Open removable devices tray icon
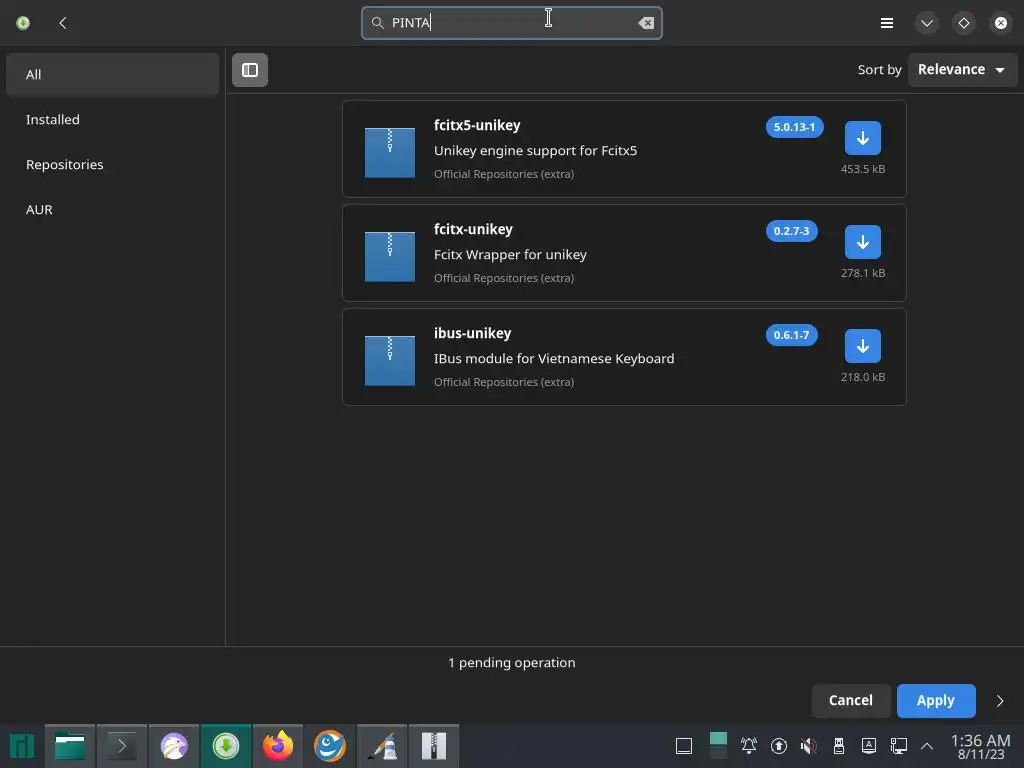This screenshot has height=768, width=1024. coord(839,745)
